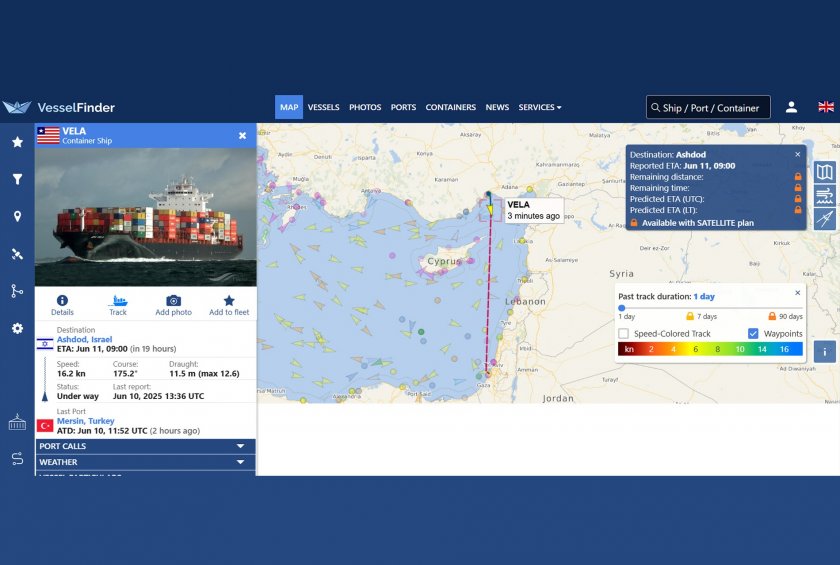Click the course value 175.2°
Viewport: 840px width, 565px height.
coord(125,373)
